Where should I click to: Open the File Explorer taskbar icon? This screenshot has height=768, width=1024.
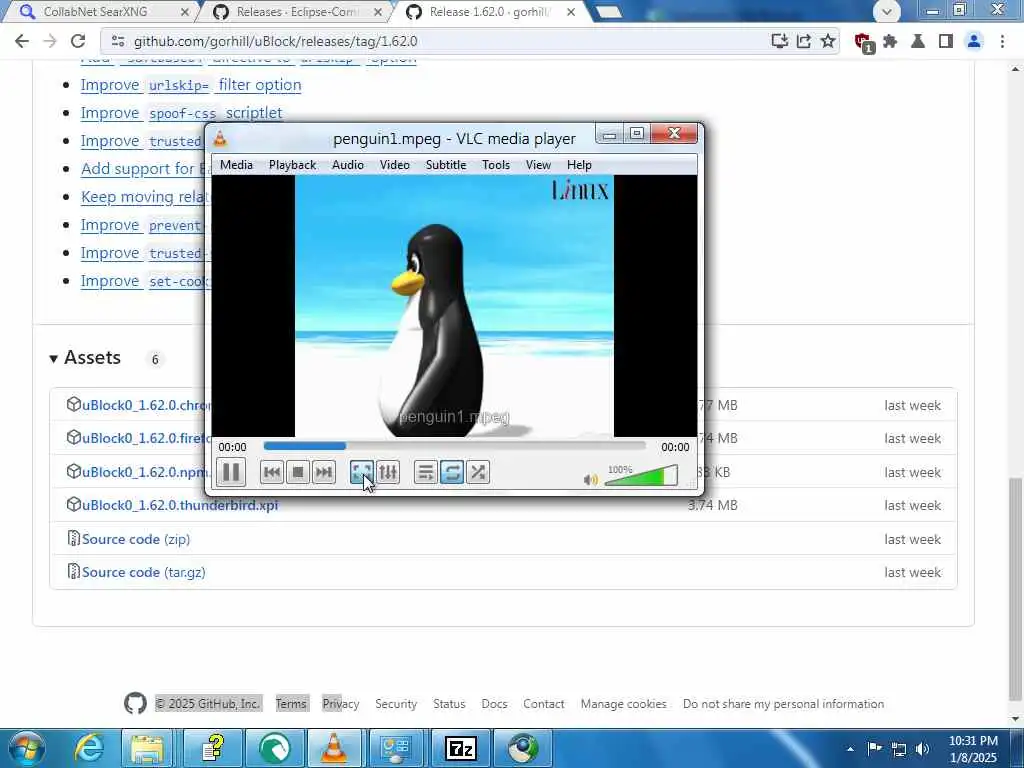tap(147, 748)
